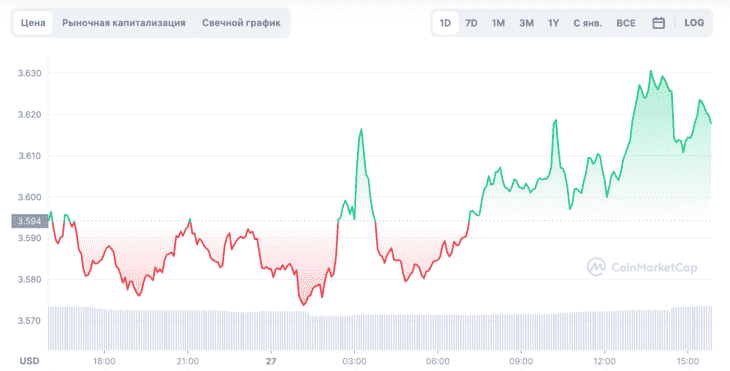The height and width of the screenshot is (371, 730).
Task: Click the highest green peak near 3.630
Action: pos(651,71)
